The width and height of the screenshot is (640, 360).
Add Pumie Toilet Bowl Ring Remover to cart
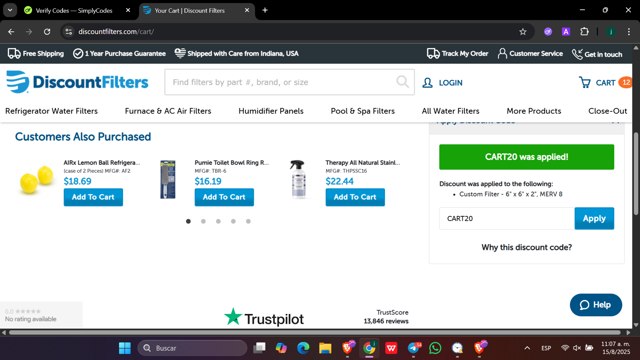tap(224, 197)
